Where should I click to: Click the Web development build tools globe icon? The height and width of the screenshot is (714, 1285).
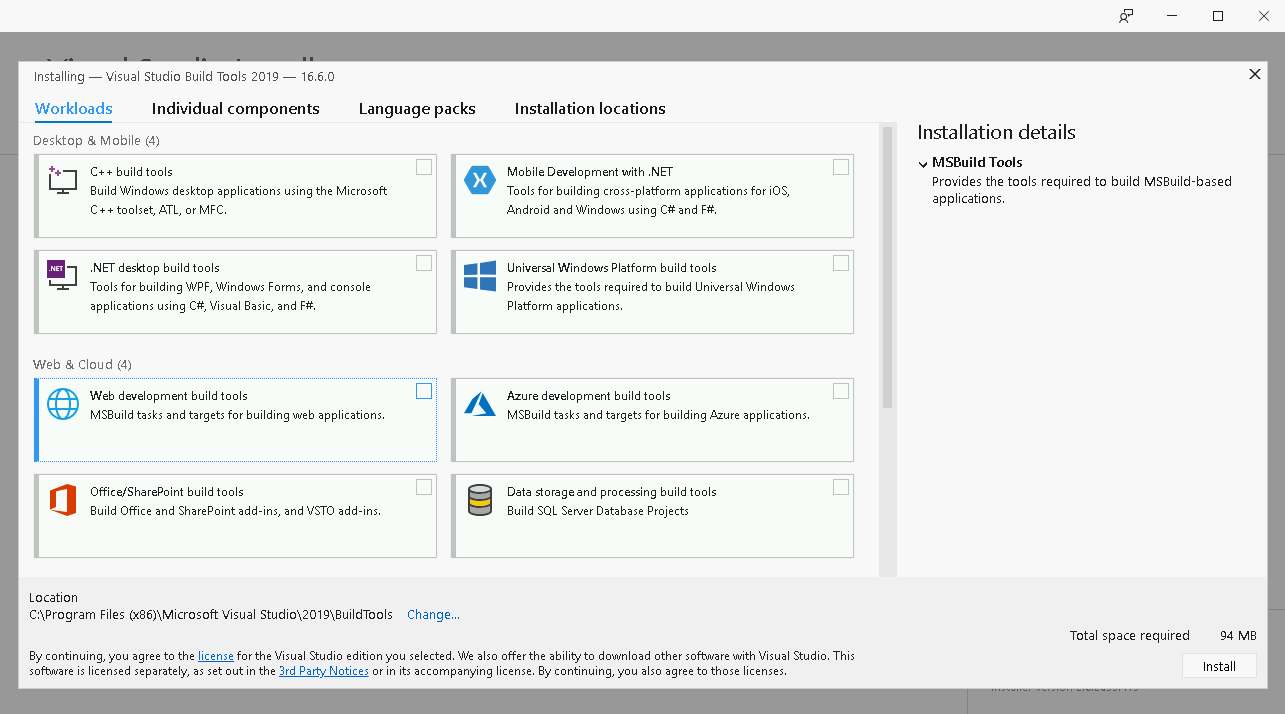(x=63, y=404)
